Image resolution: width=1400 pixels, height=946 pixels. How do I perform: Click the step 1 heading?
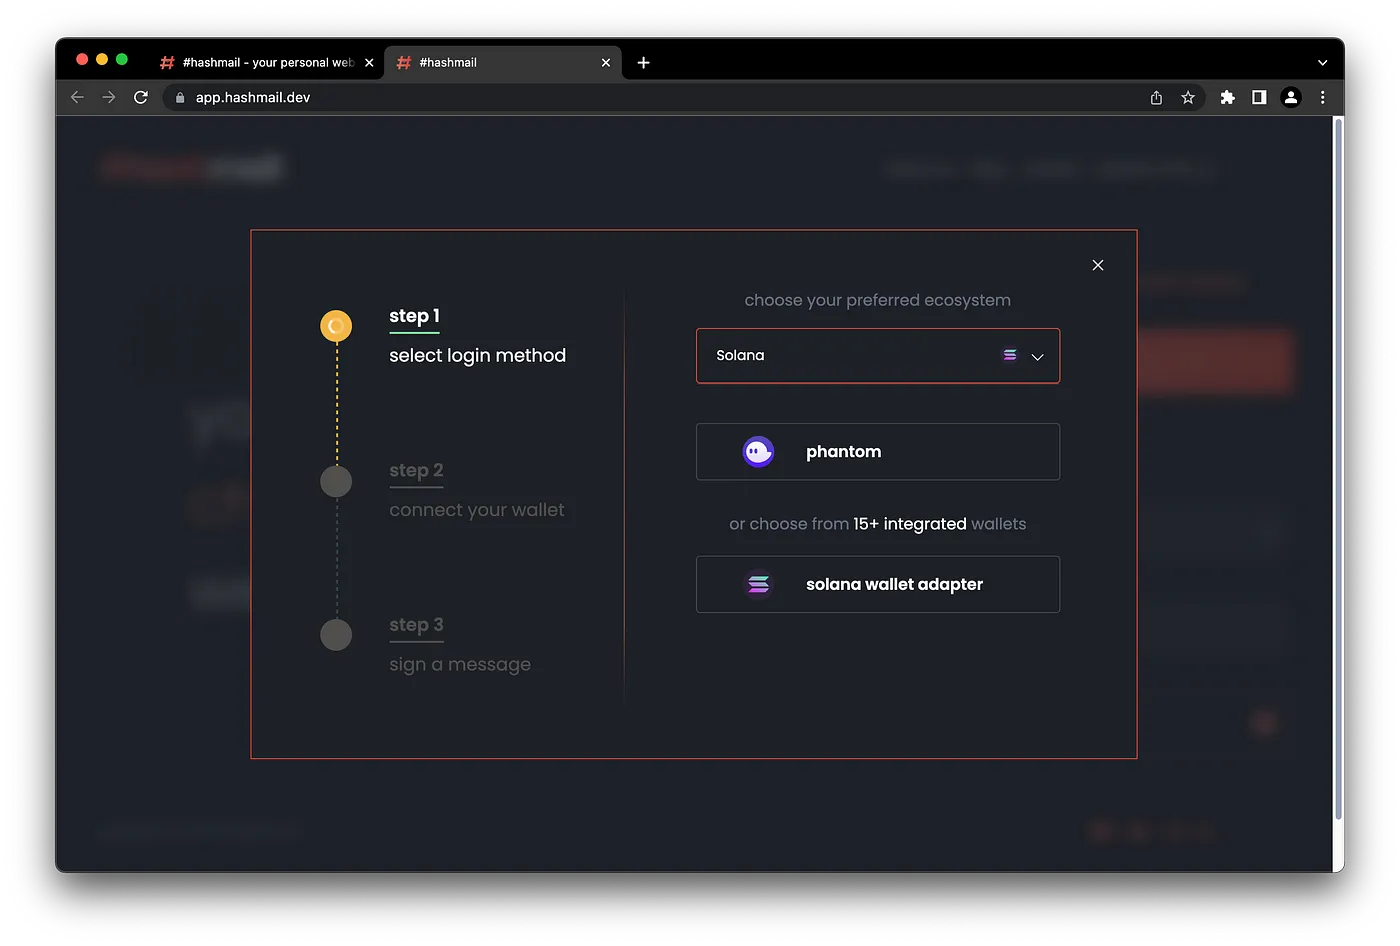tap(414, 316)
